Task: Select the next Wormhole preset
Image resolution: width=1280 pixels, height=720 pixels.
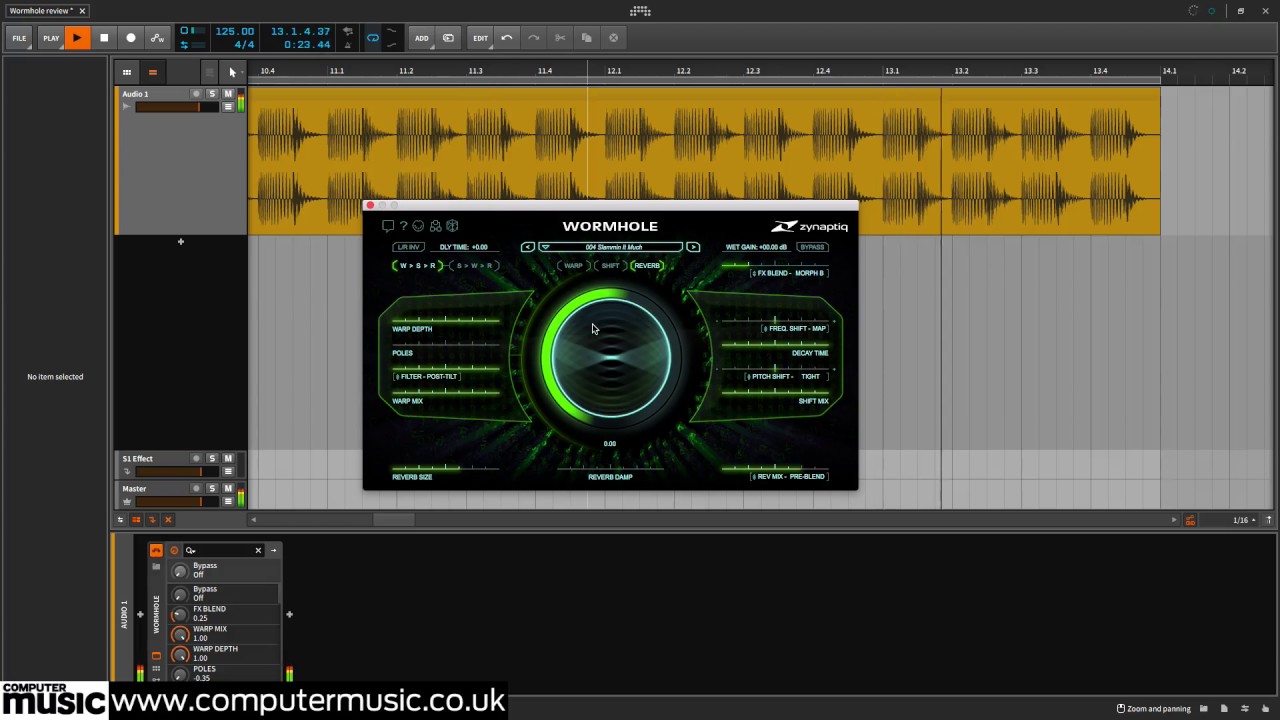Action: 693,247
